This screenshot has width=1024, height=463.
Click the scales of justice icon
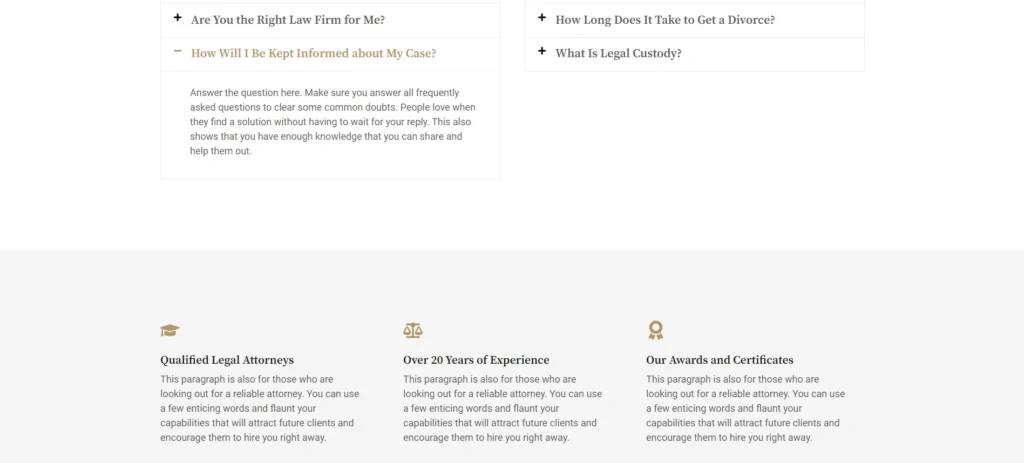click(413, 331)
